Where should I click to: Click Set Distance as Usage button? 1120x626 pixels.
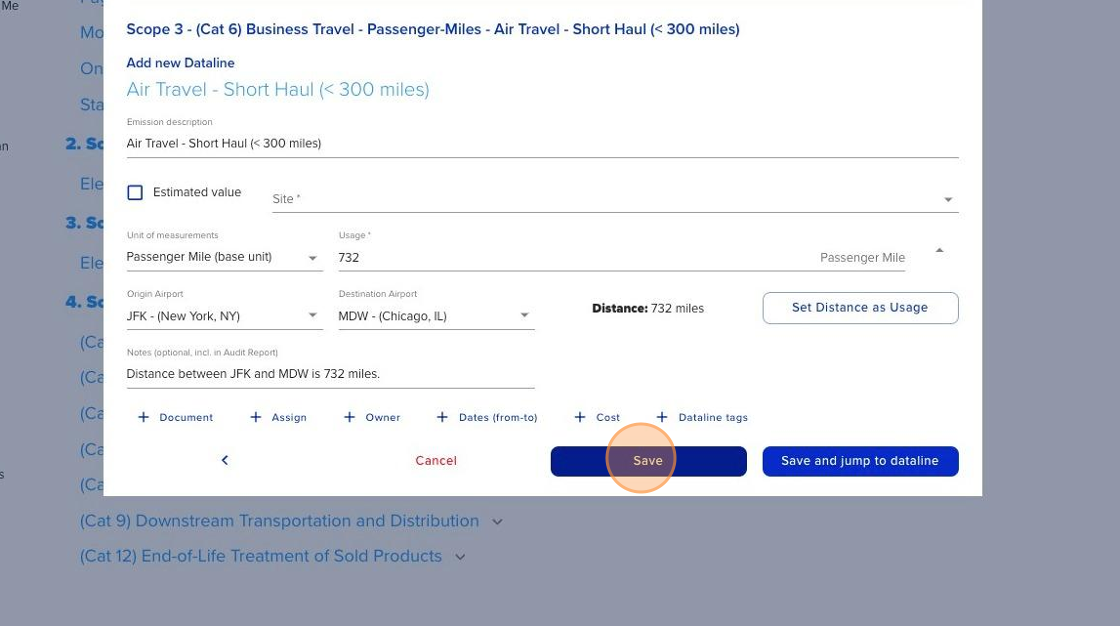(x=860, y=308)
